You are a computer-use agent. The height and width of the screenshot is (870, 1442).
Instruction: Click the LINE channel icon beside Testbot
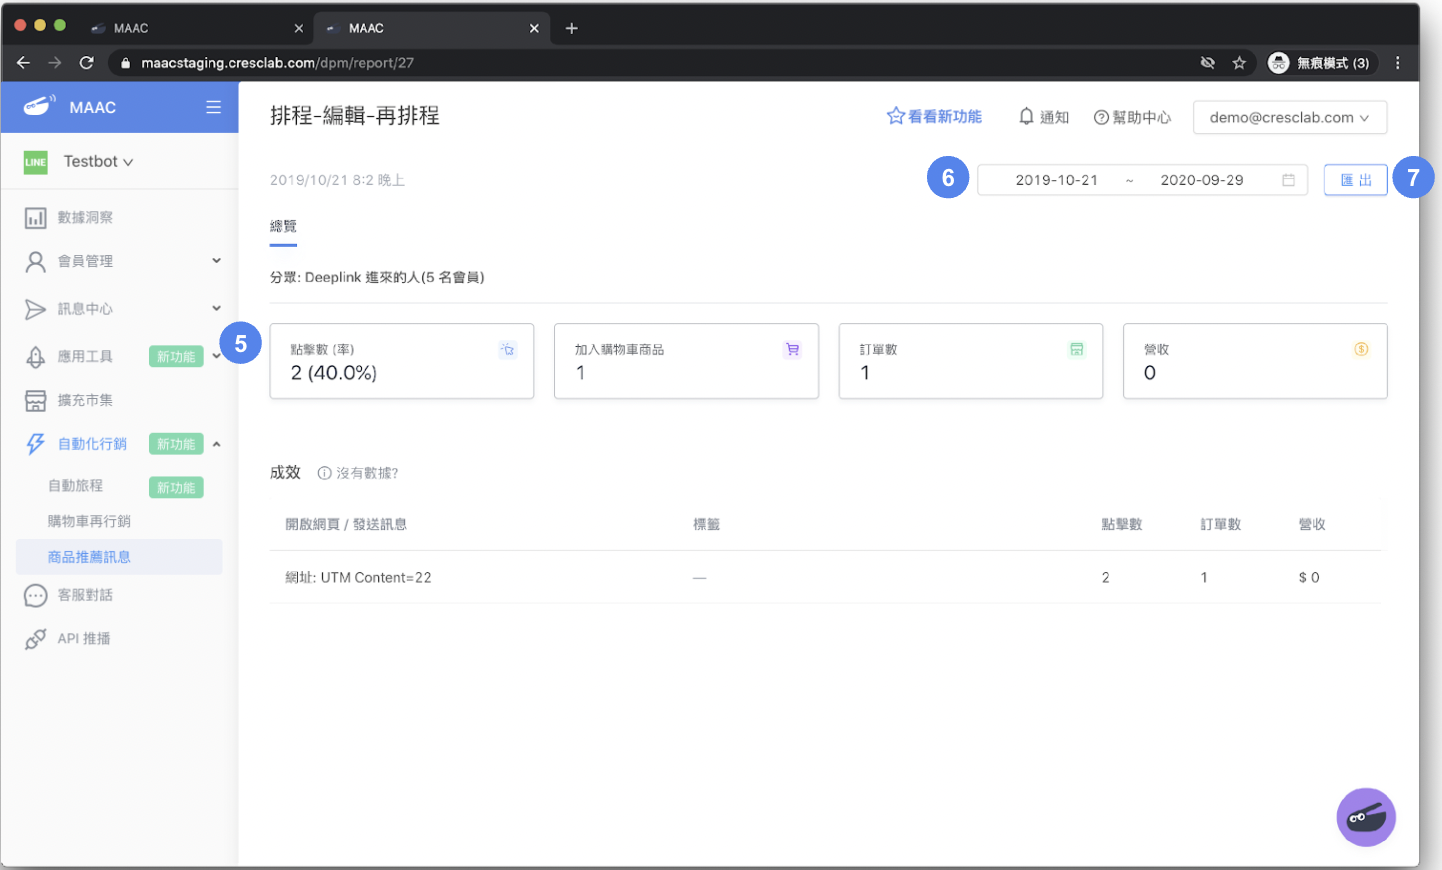pos(36,162)
